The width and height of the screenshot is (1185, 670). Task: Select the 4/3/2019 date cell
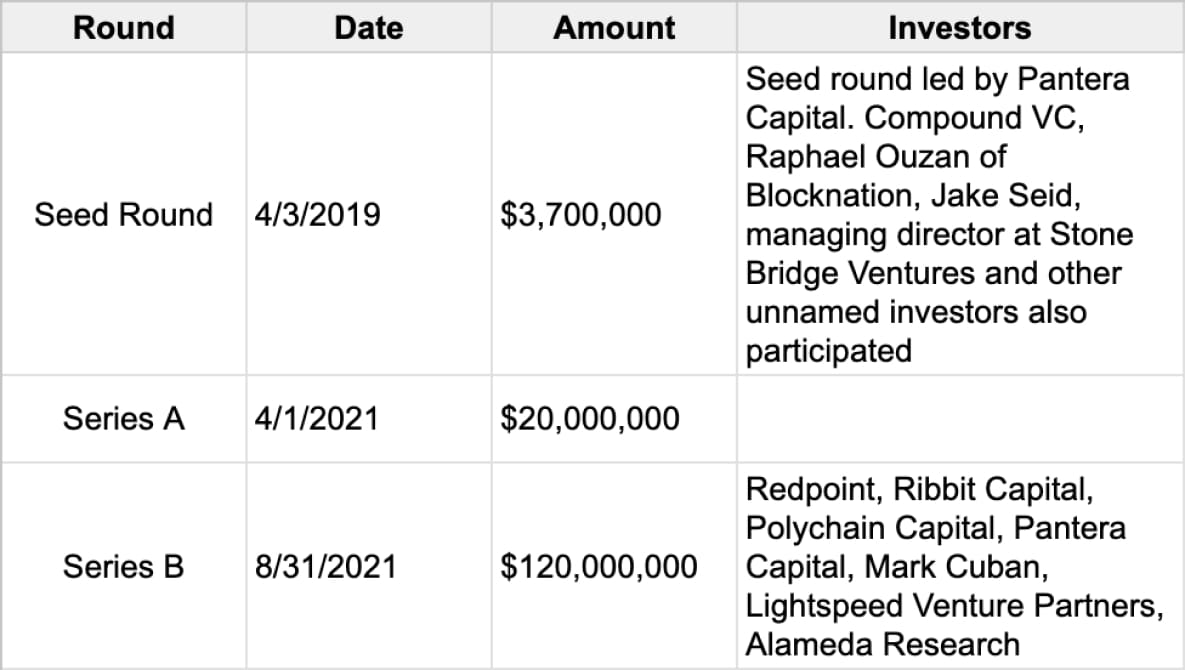tap(318, 214)
